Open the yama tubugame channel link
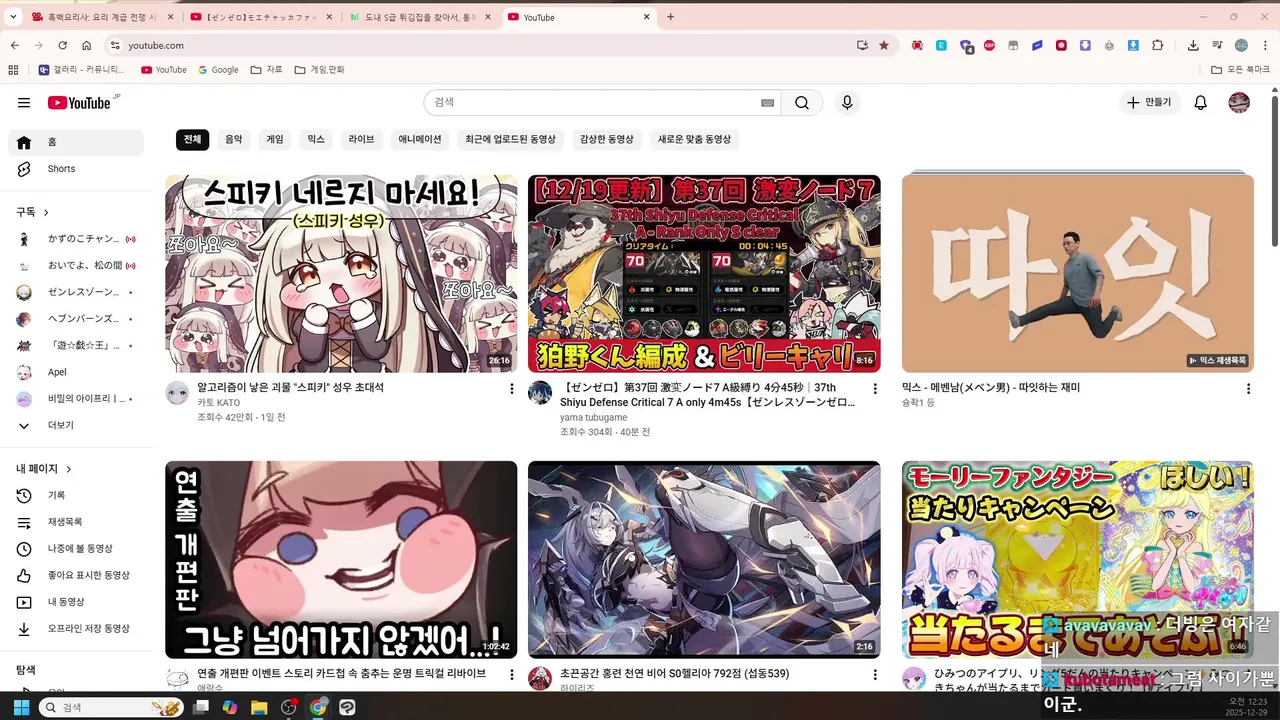This screenshot has width=1280, height=720. click(x=594, y=417)
